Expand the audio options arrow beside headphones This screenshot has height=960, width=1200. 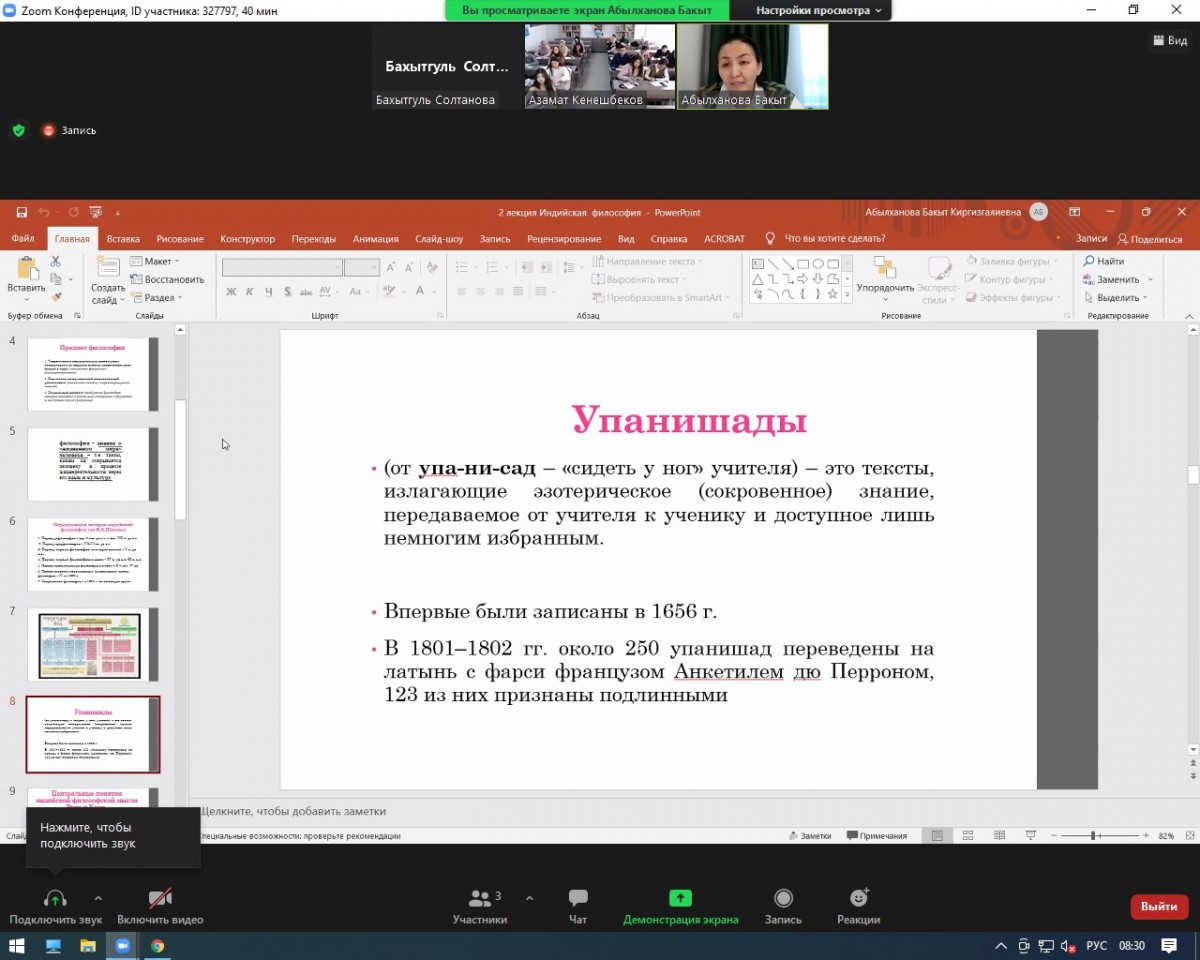click(98, 897)
